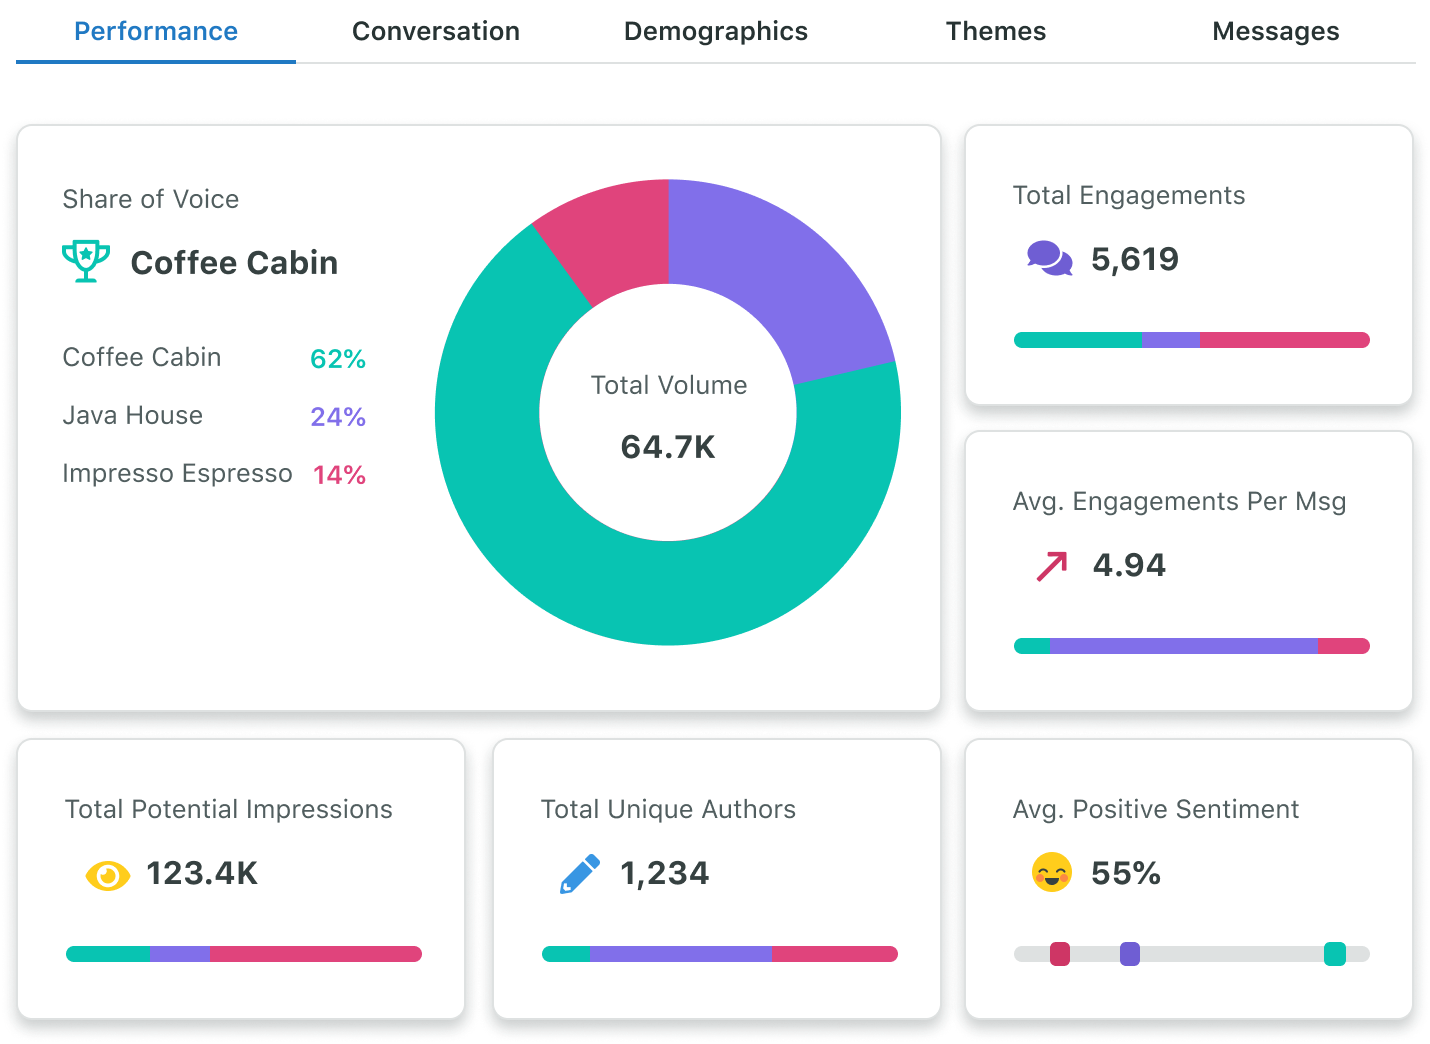Select the Themes tab
The image size is (1430, 1044).
click(995, 31)
